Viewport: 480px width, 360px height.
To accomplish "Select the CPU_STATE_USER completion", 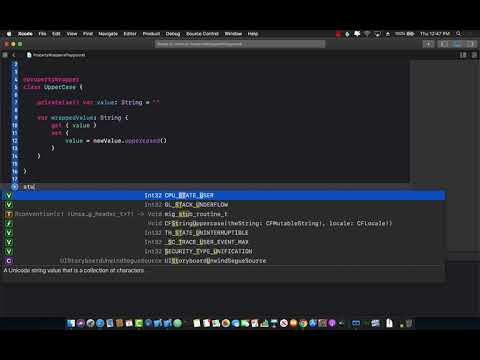I will click(x=223, y=195).
